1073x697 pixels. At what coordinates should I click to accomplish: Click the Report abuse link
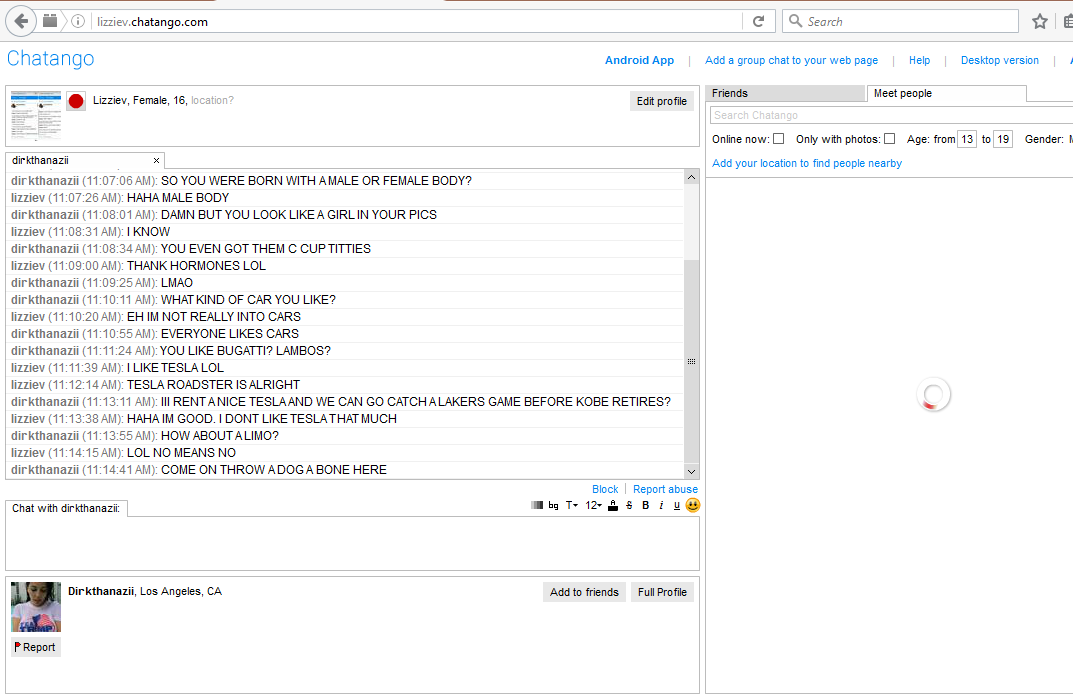coord(665,489)
